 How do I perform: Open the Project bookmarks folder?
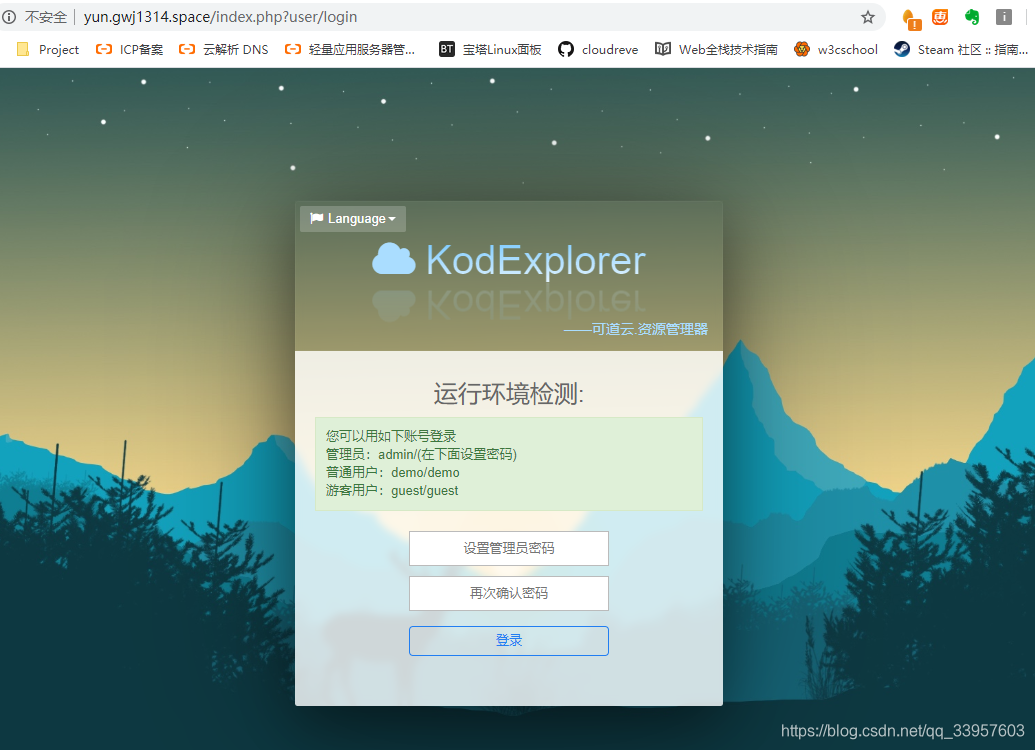(x=48, y=50)
